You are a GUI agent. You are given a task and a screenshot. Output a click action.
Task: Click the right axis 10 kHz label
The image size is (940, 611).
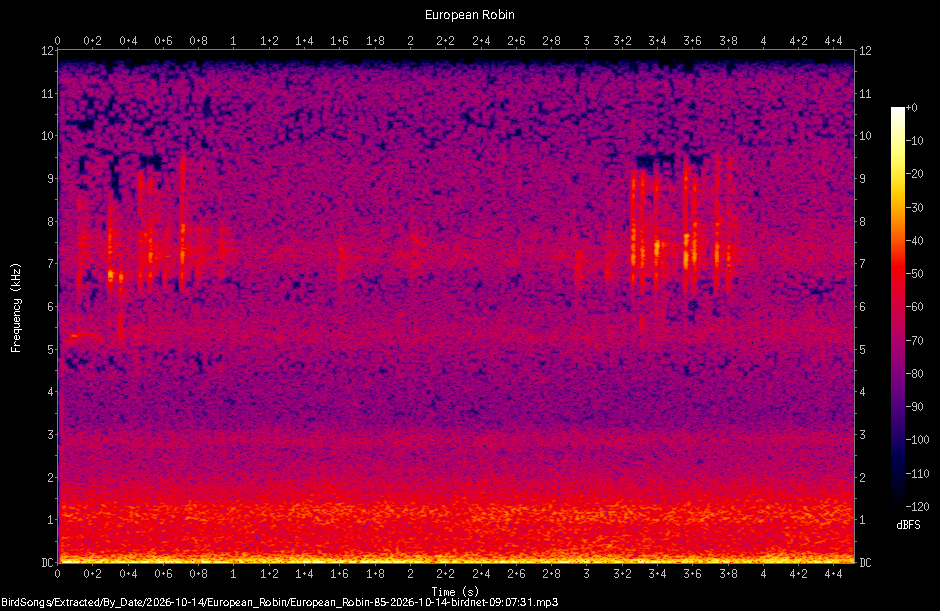[865, 136]
